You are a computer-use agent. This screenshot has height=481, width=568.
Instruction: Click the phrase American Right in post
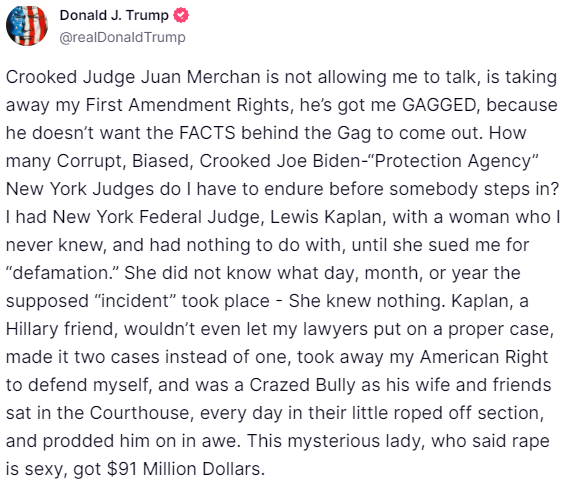[484, 357]
